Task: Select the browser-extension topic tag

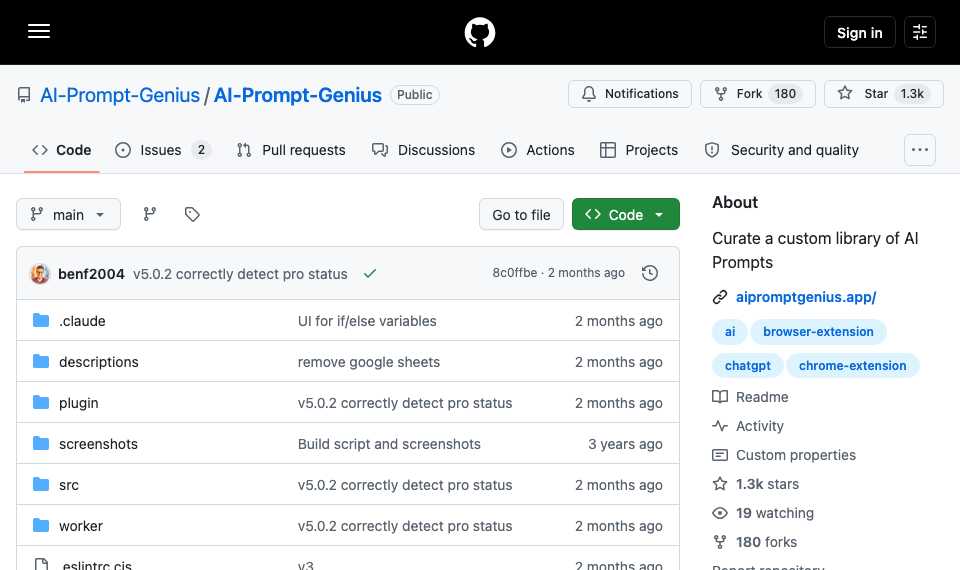Action: (818, 331)
